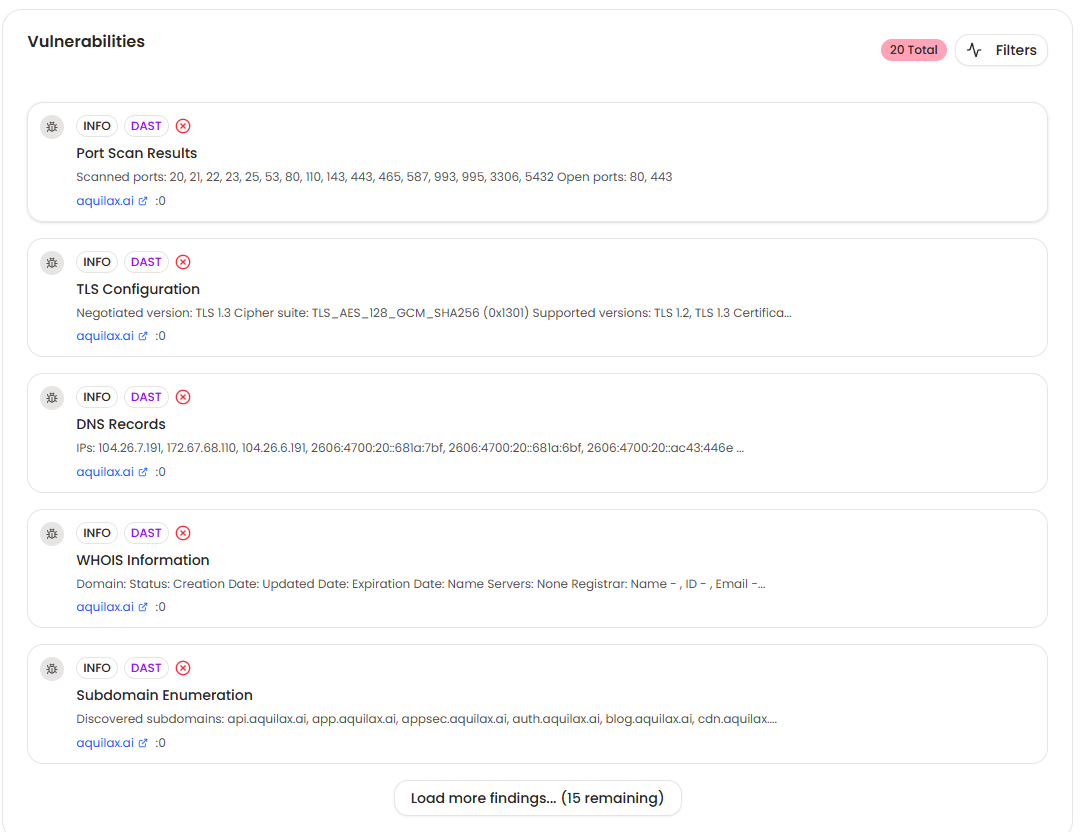Click INFO badge on Subdomain Enumeration

coord(97,667)
